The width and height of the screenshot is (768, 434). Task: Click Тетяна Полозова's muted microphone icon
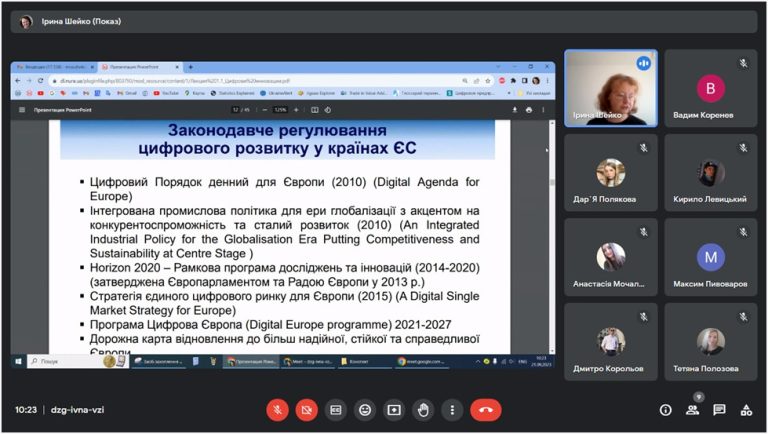tap(744, 317)
